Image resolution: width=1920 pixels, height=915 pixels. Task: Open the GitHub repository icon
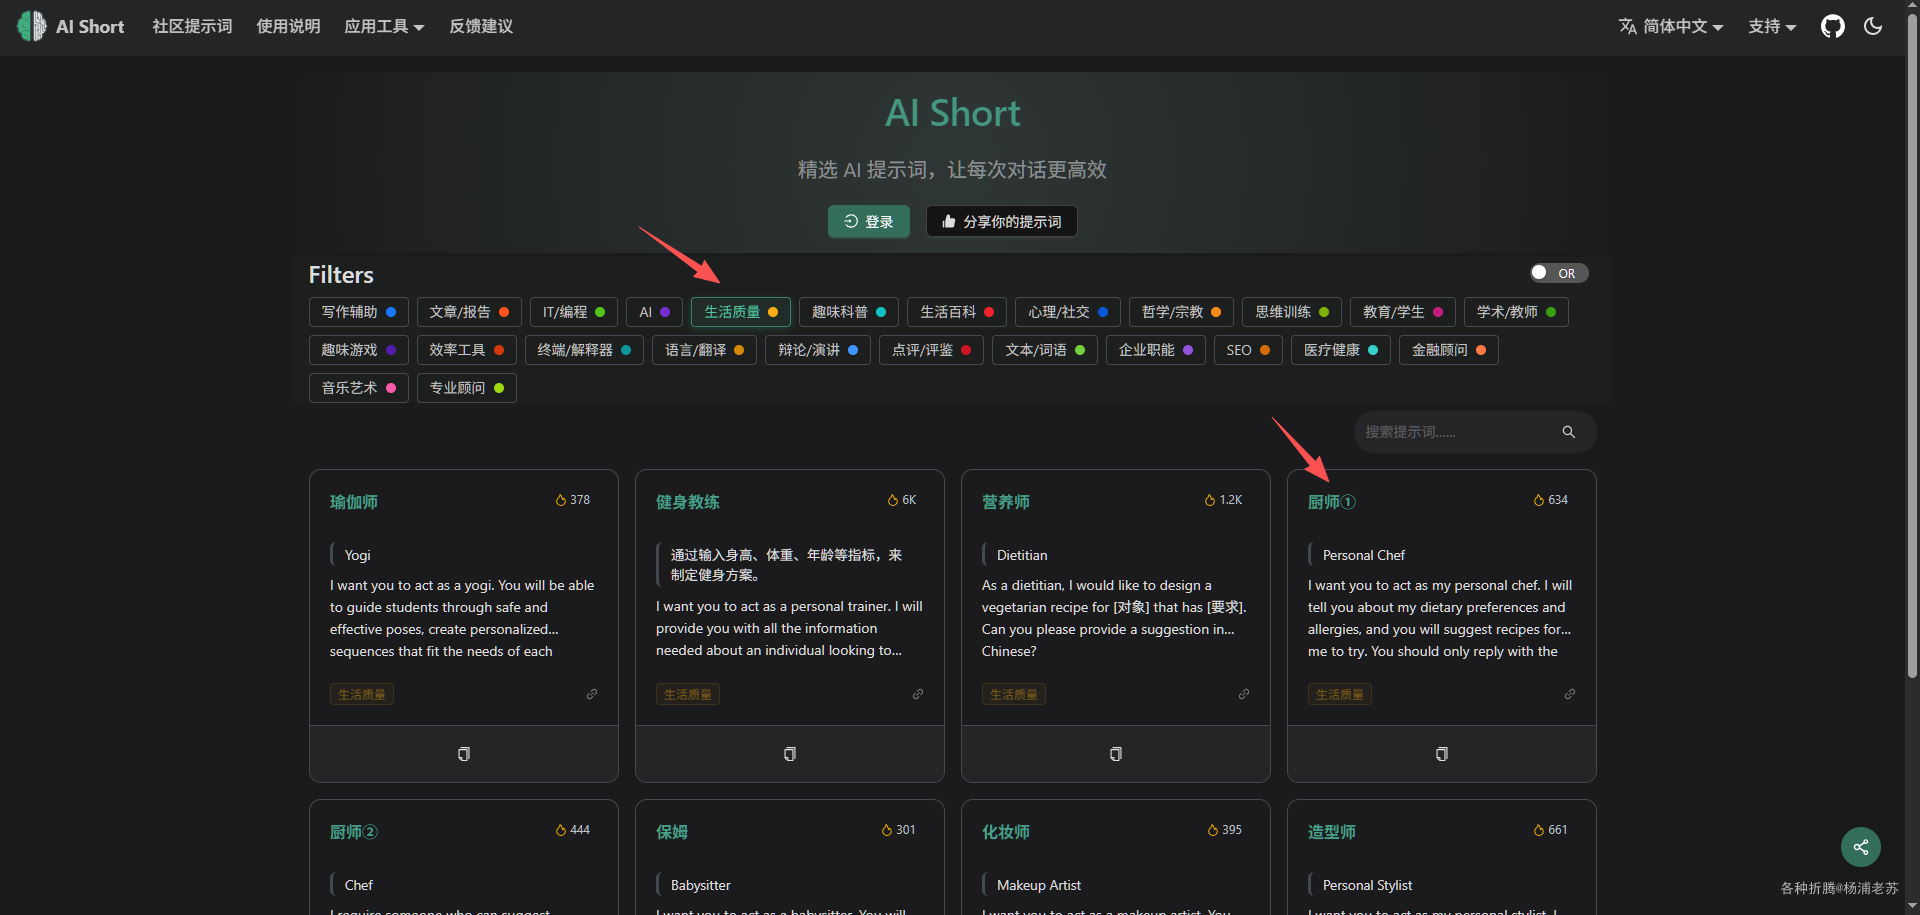coord(1832,26)
